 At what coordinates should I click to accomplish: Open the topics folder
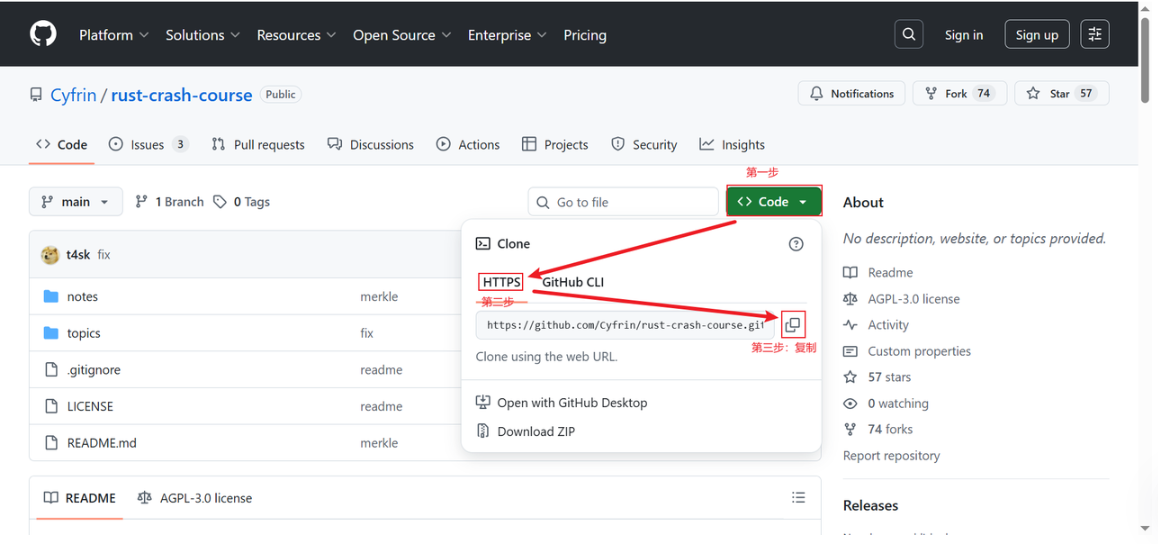[x=83, y=334]
